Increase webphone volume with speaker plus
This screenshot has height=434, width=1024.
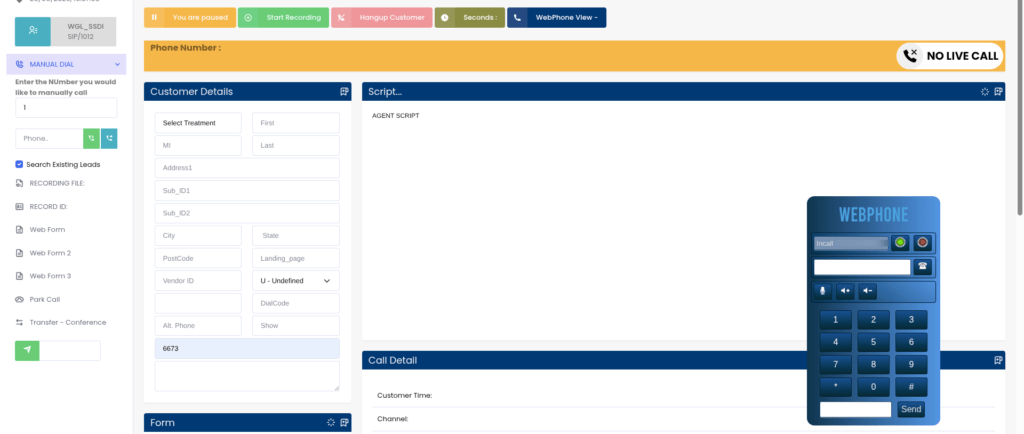coord(845,291)
